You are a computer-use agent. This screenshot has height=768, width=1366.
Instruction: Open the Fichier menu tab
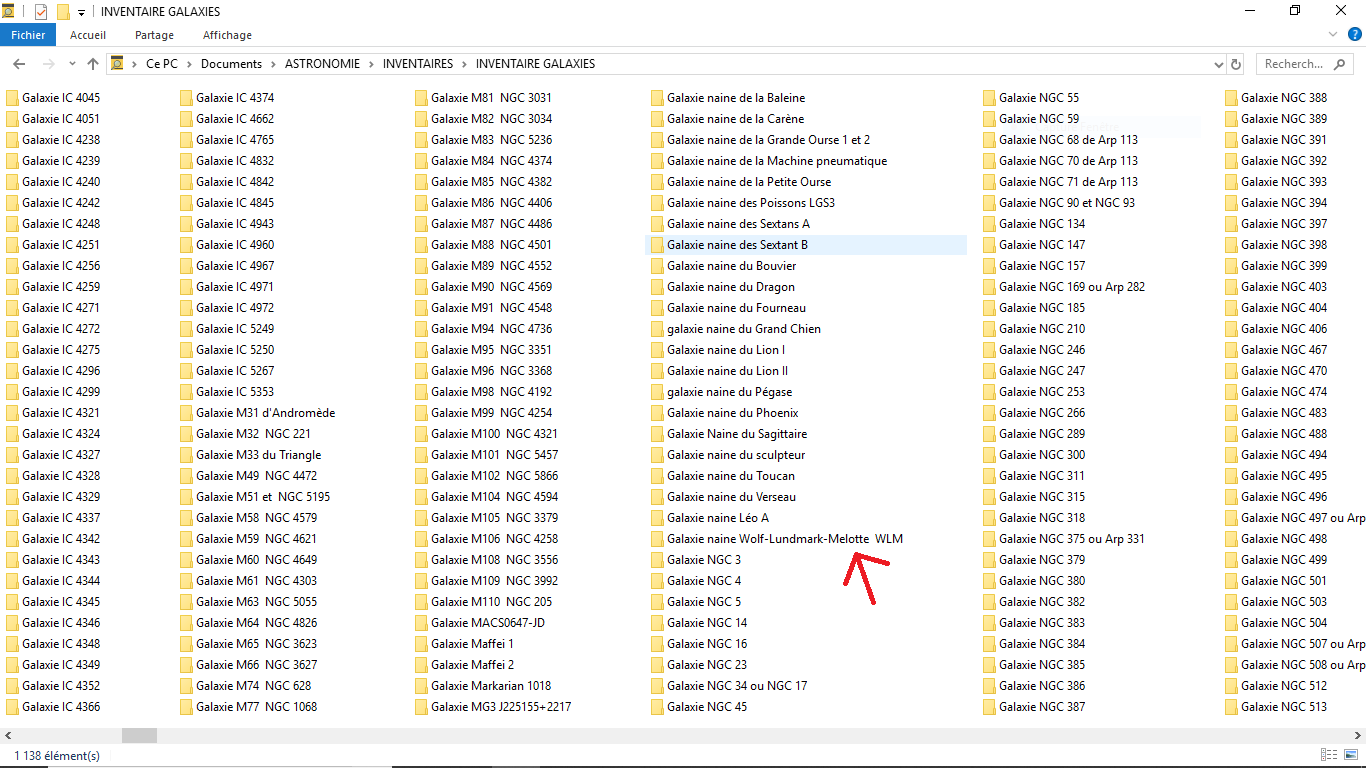(x=28, y=35)
